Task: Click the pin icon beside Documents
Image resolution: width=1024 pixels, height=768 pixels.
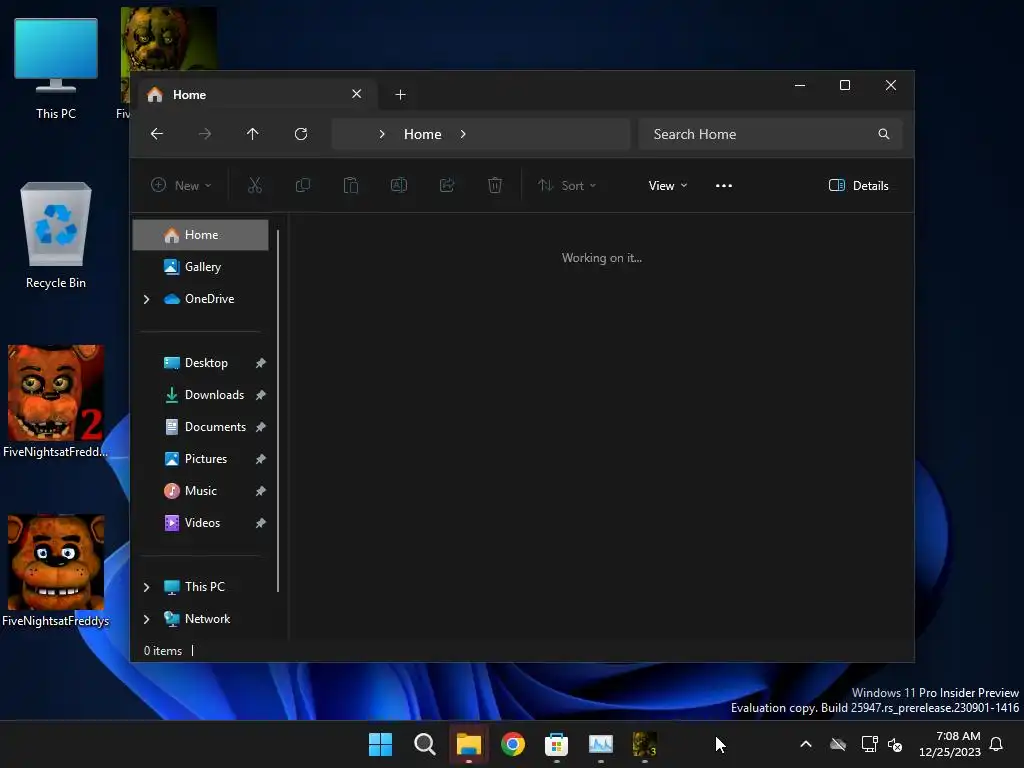Action: coord(261,427)
